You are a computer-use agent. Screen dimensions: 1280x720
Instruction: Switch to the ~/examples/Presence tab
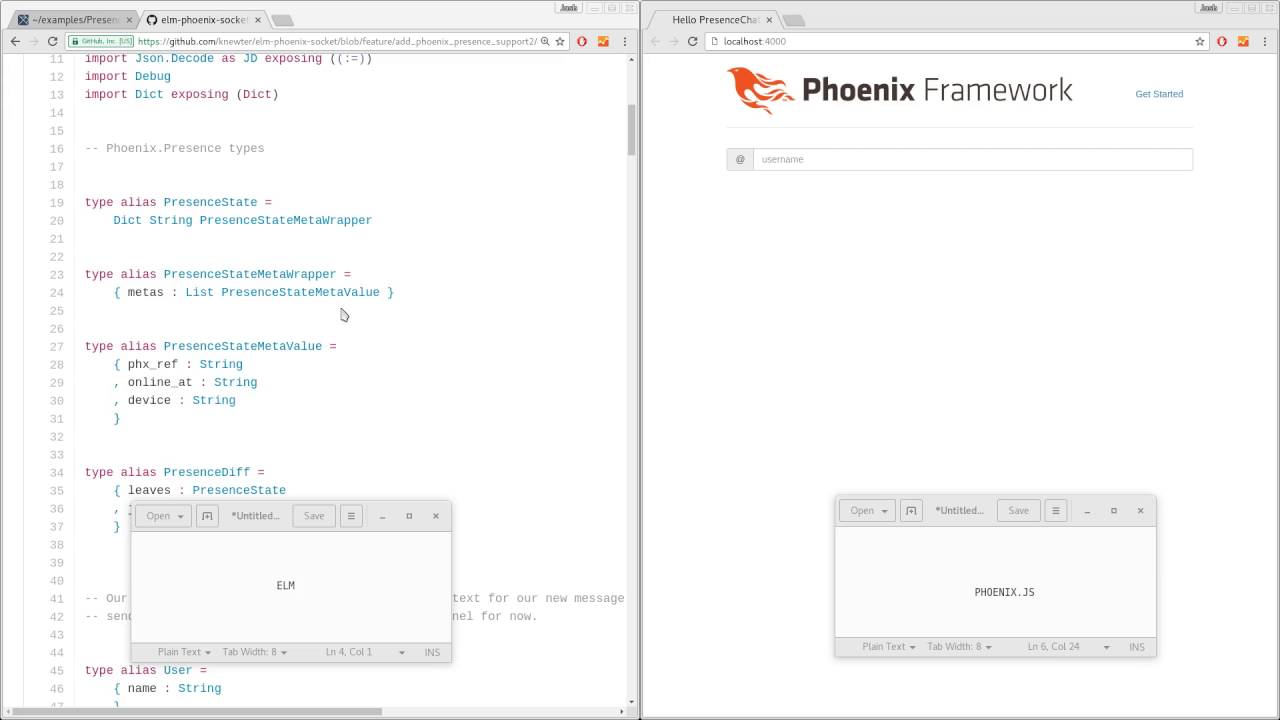[x=75, y=20]
